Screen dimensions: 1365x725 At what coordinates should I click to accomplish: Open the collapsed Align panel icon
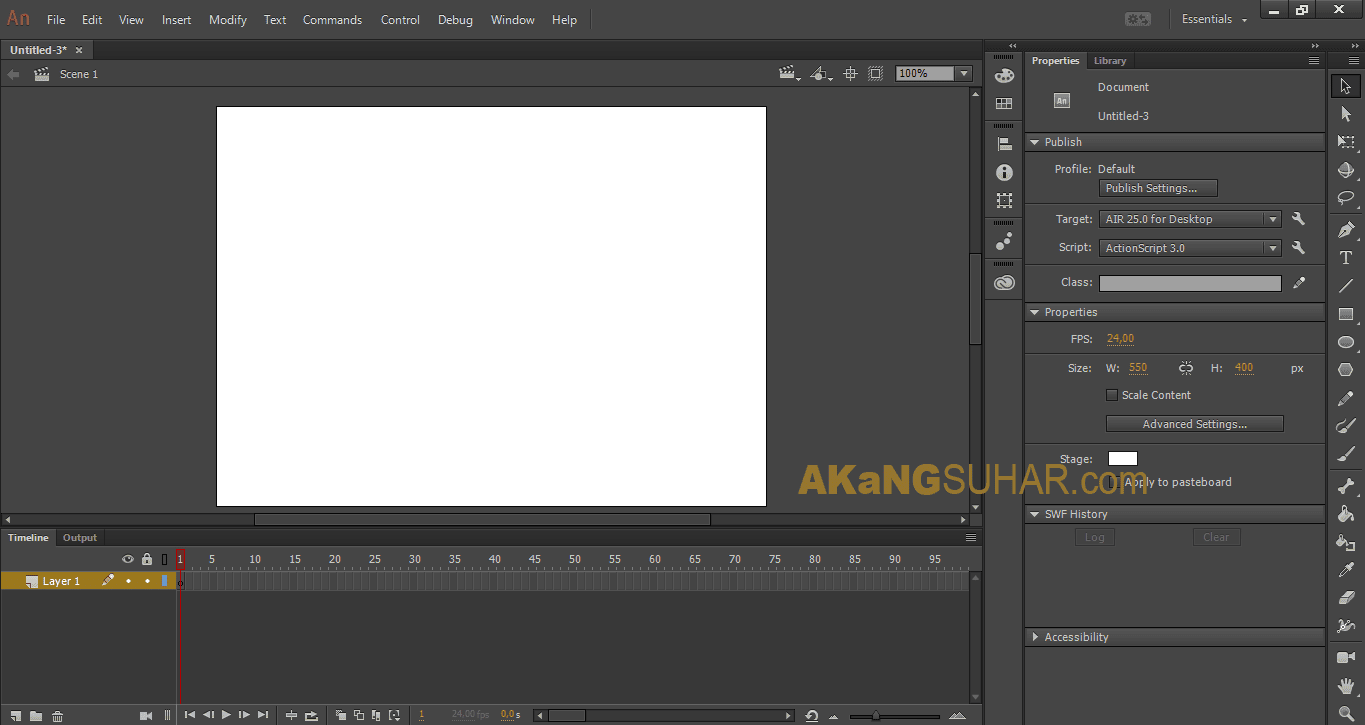pos(1004,144)
